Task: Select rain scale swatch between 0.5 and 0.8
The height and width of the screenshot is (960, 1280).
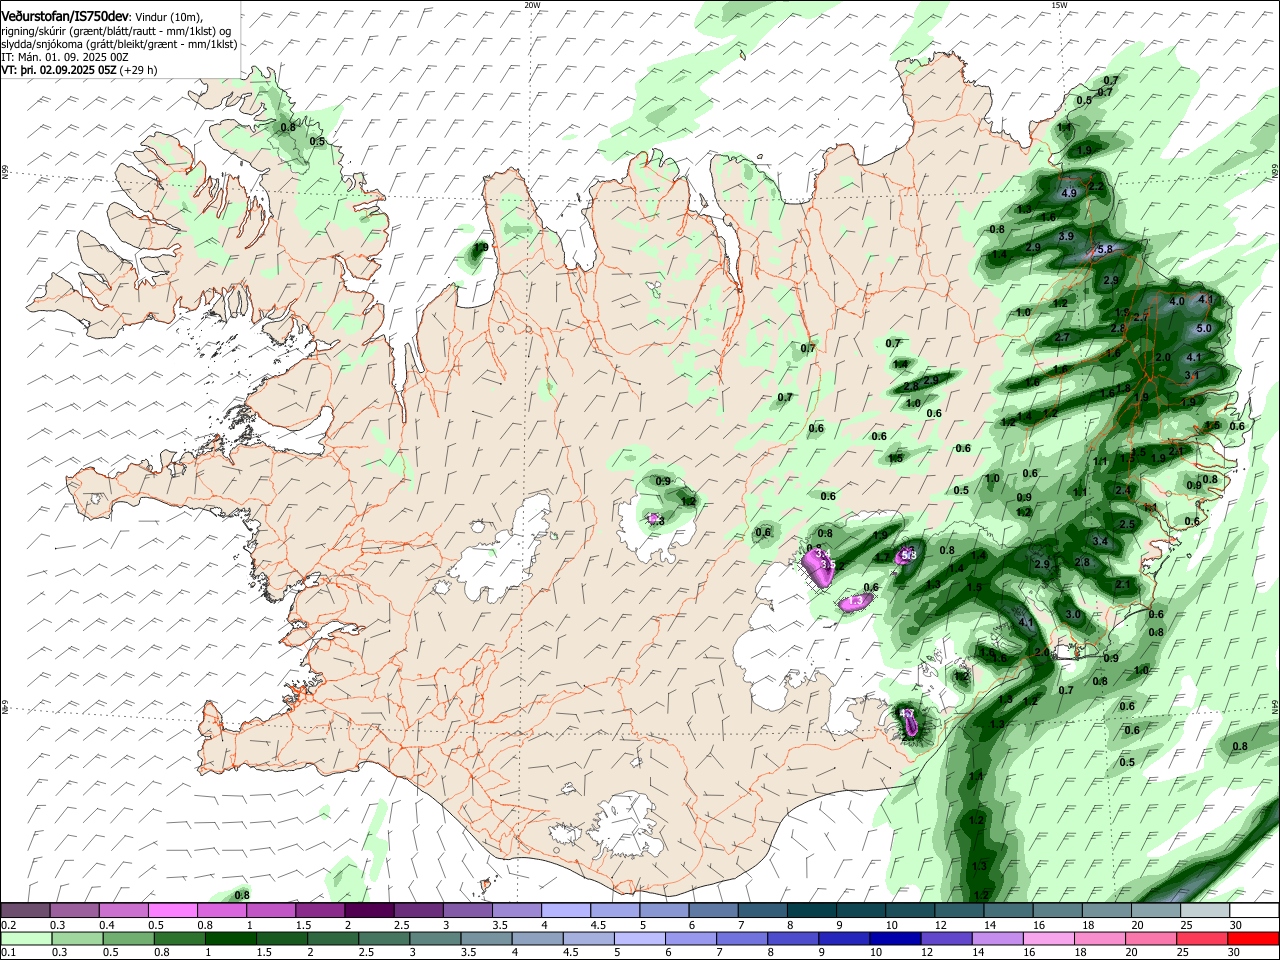Action: pos(129,938)
